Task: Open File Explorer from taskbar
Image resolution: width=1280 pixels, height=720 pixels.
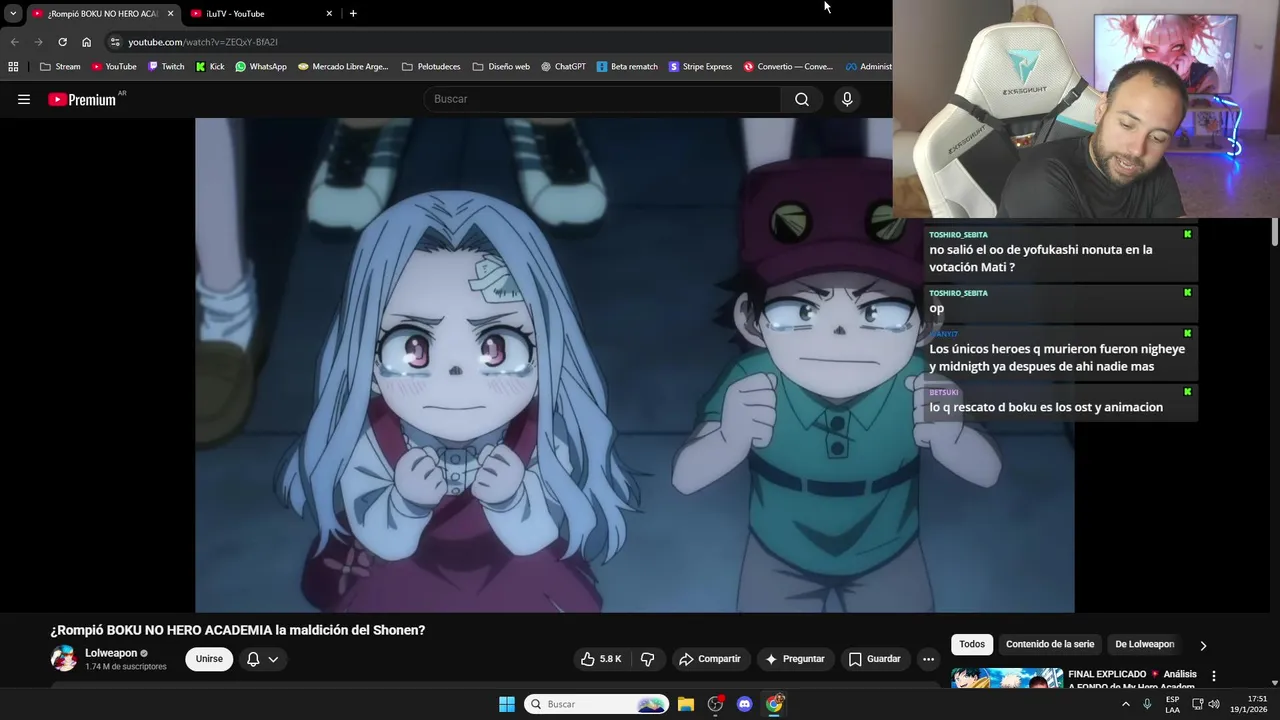Action: coord(686,704)
